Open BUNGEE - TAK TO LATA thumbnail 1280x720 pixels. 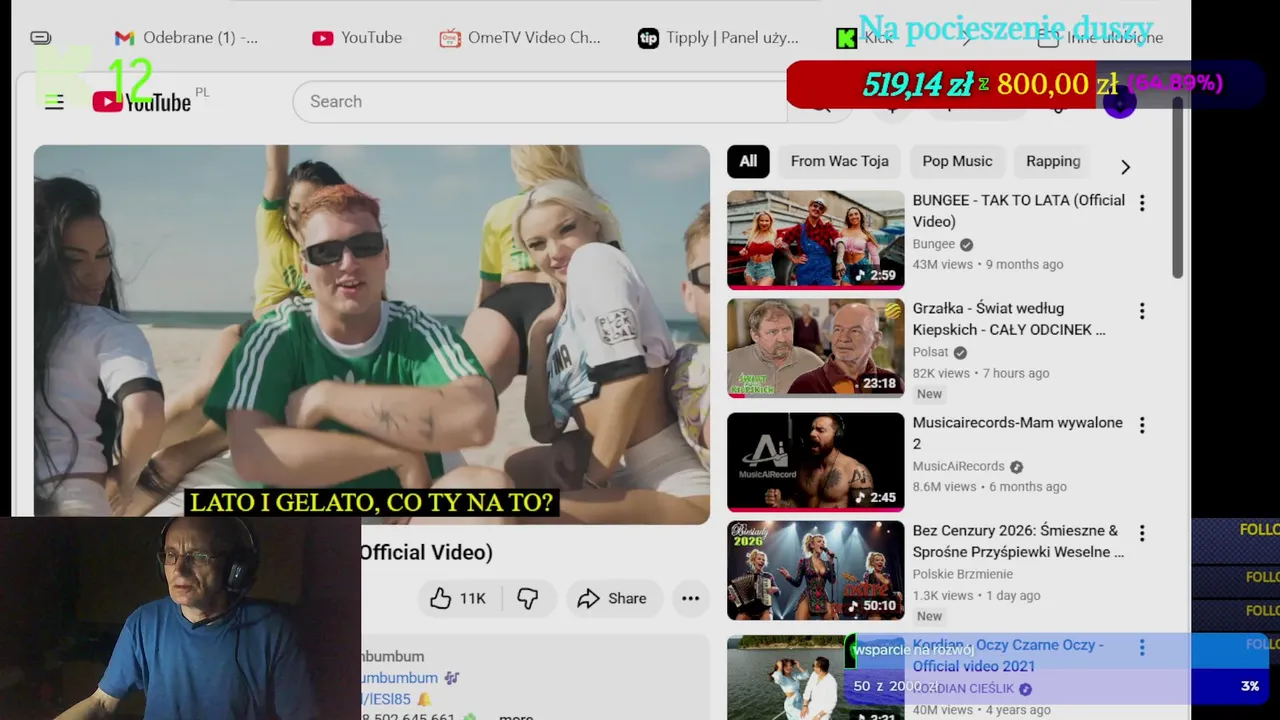(815, 239)
